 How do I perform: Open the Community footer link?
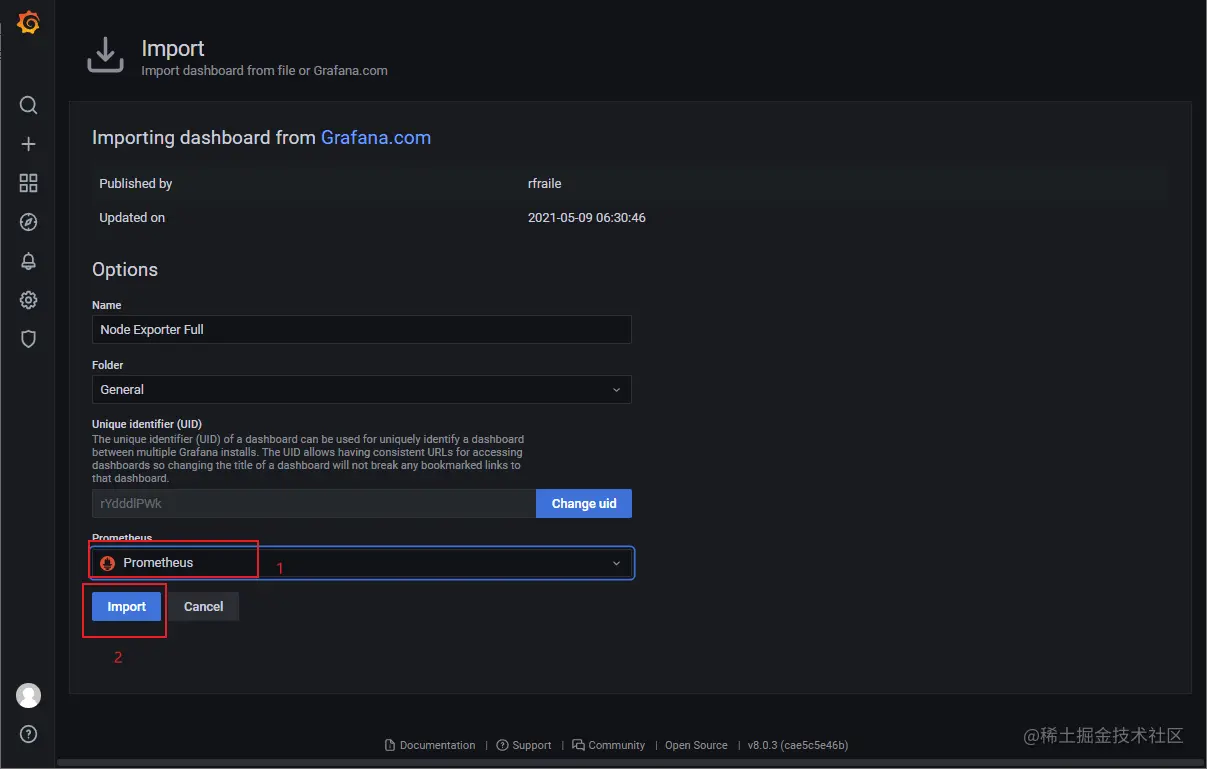[x=609, y=745]
